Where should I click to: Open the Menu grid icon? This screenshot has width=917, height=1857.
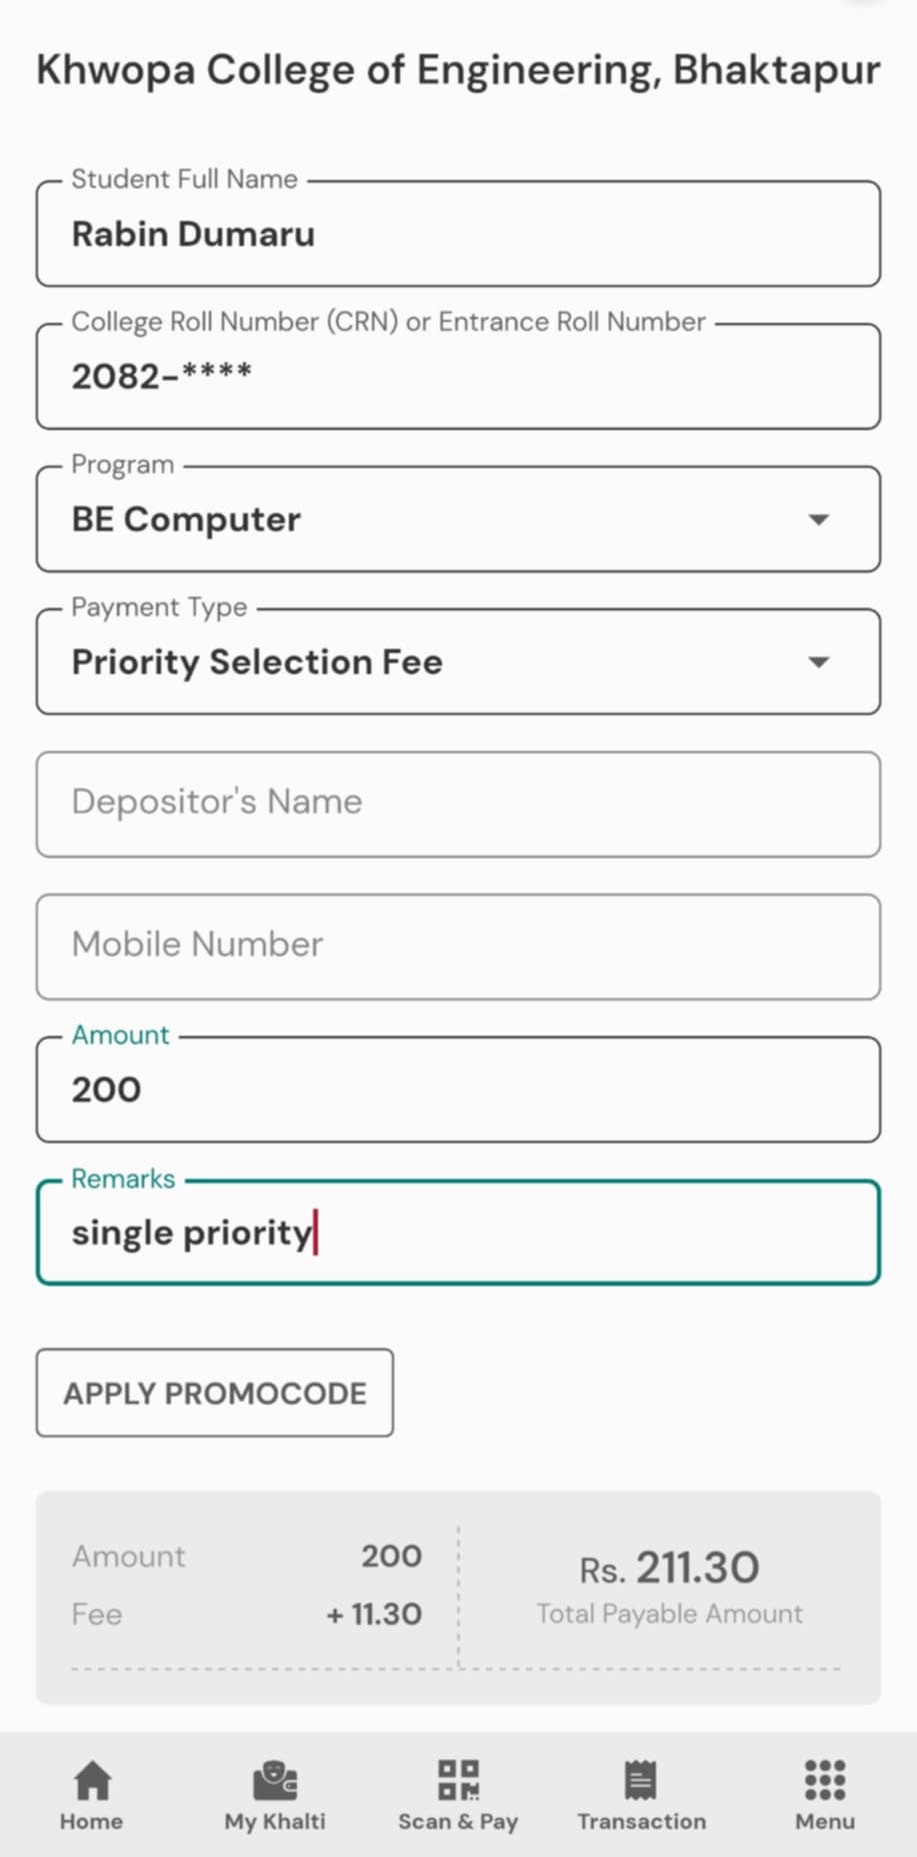tap(825, 1780)
